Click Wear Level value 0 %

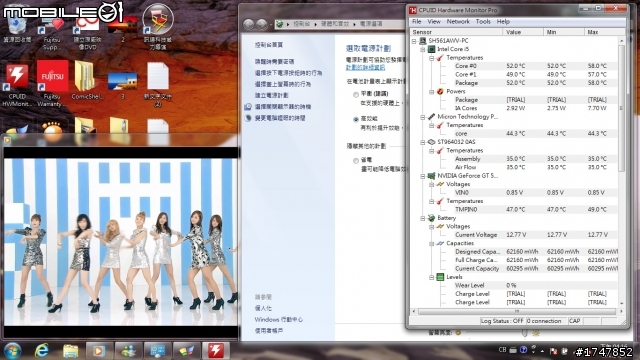point(511,285)
